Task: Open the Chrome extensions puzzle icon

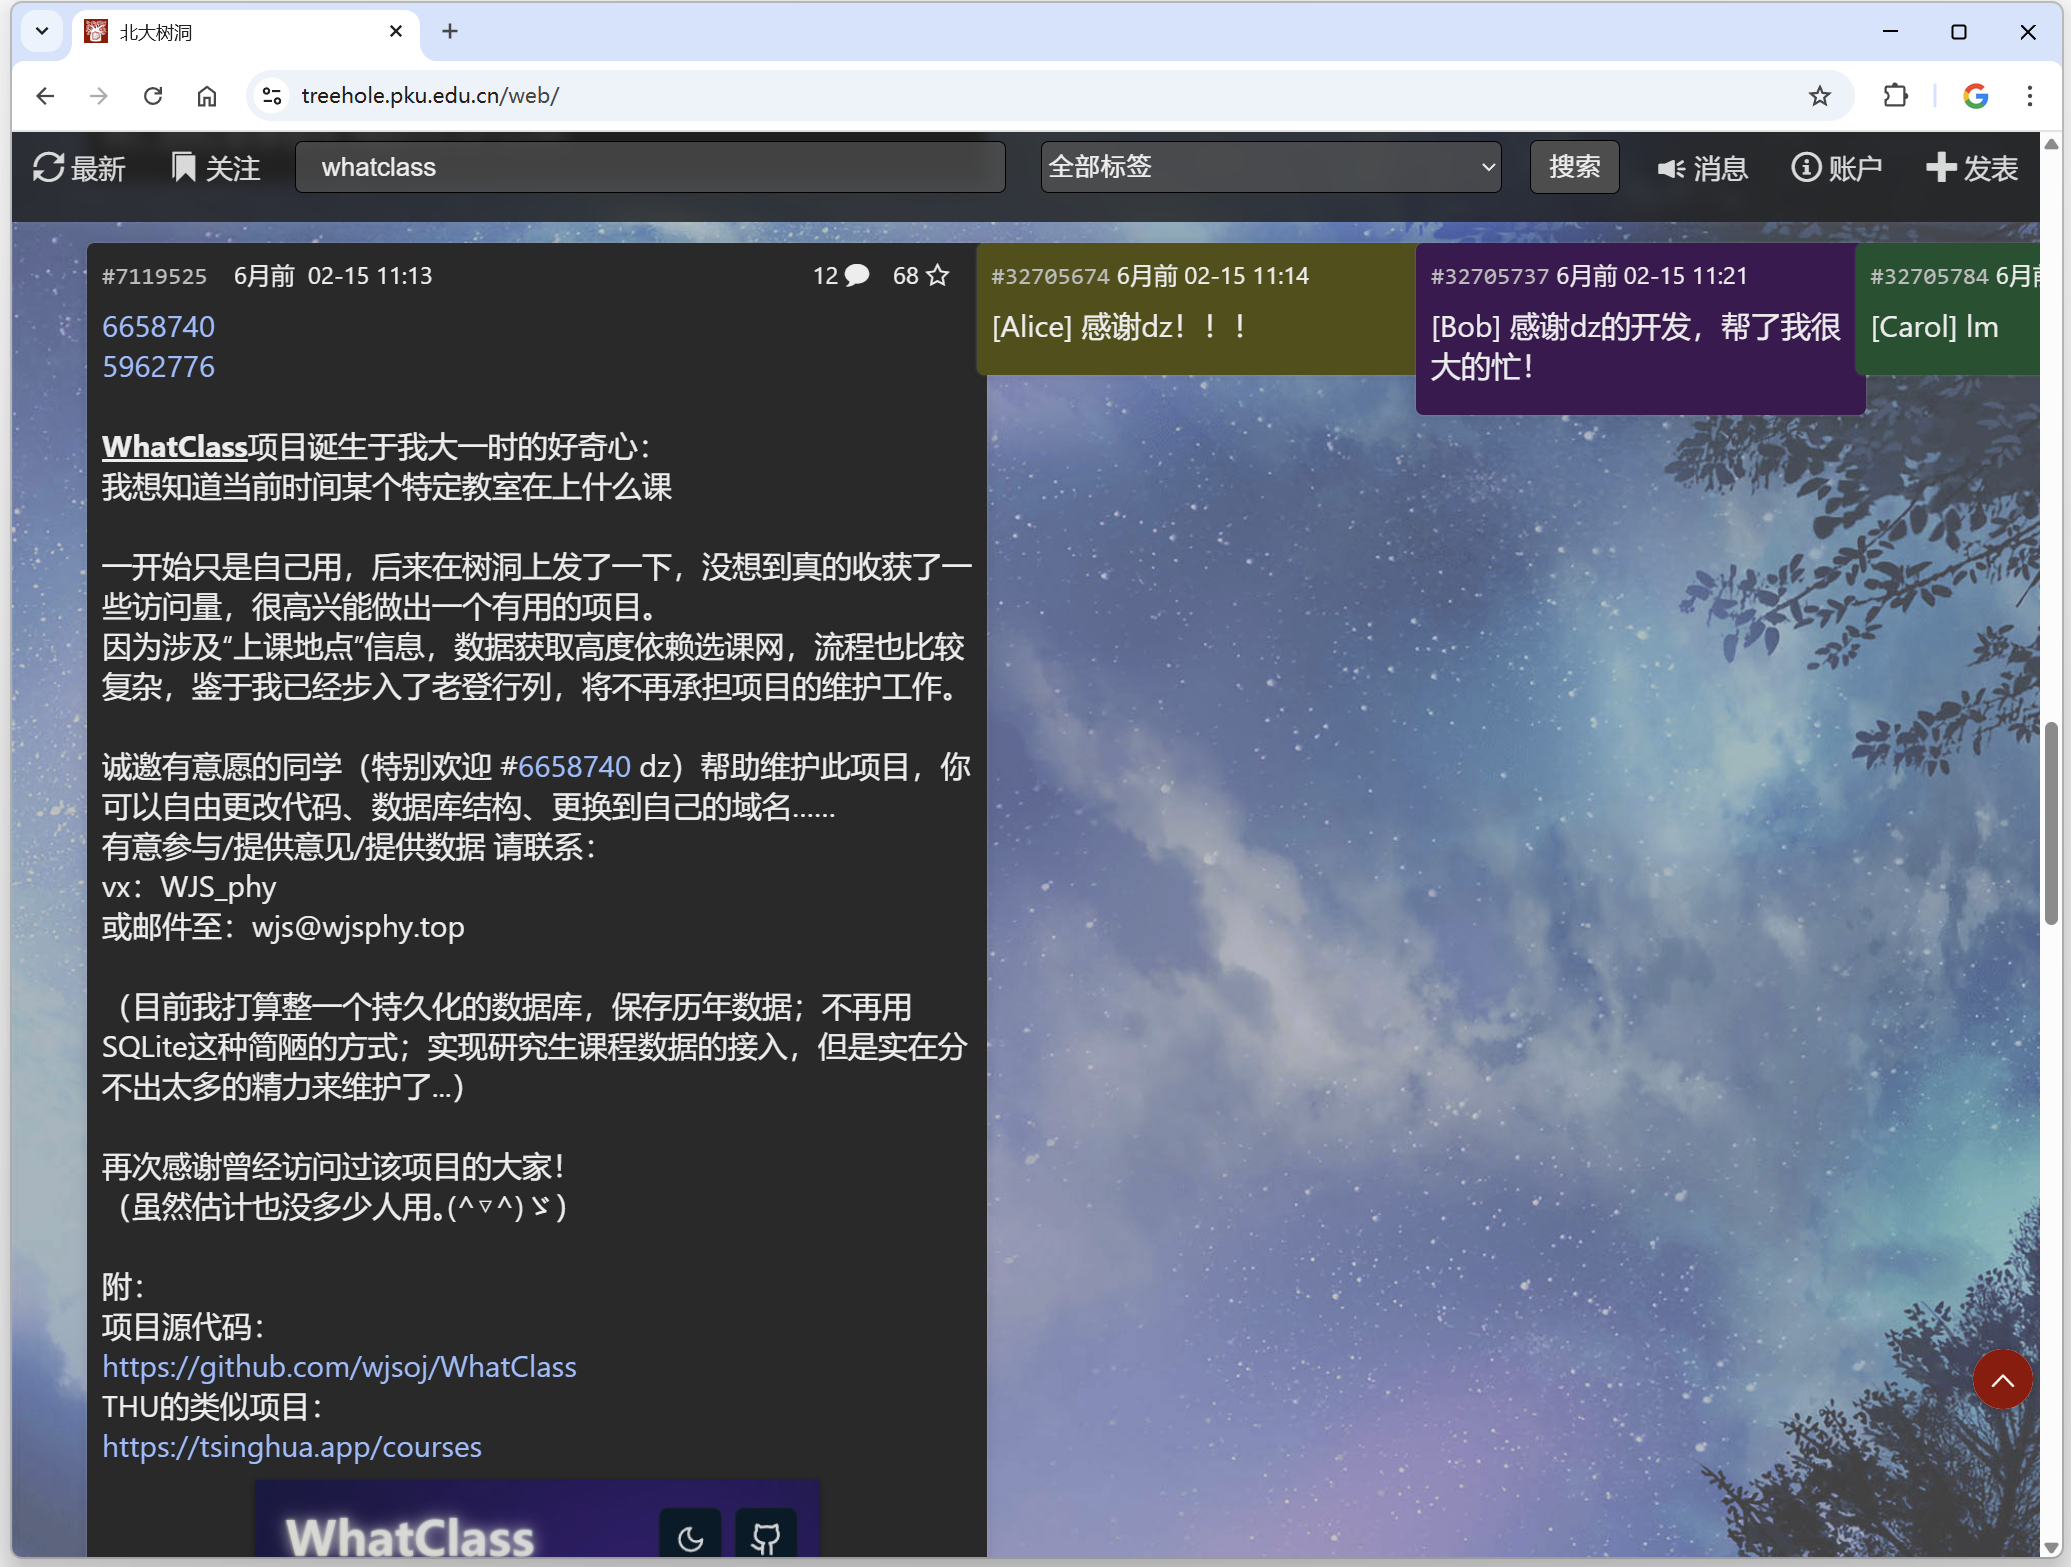Action: 1895,95
